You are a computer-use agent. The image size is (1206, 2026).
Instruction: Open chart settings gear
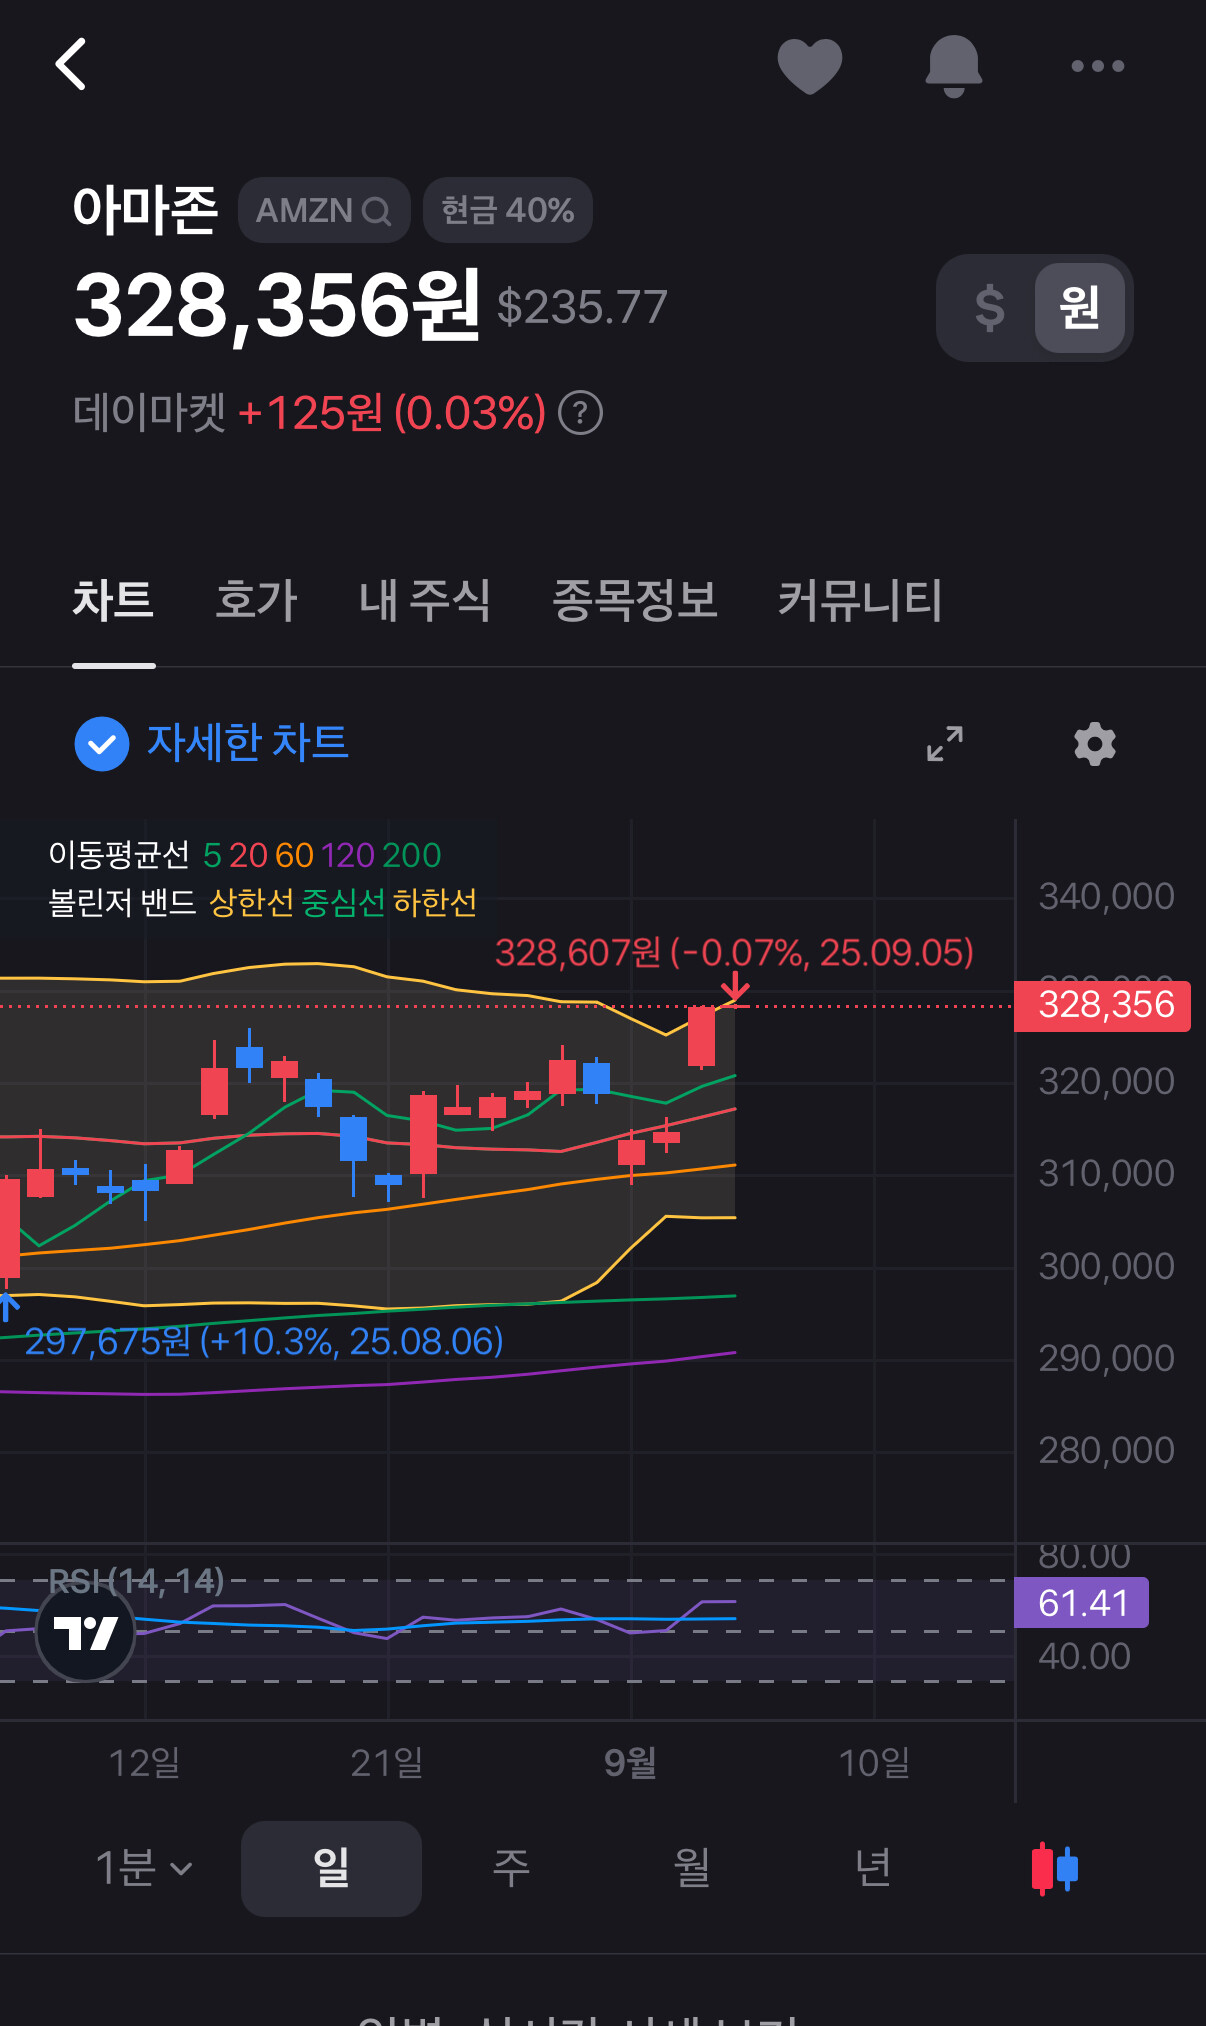(x=1095, y=744)
